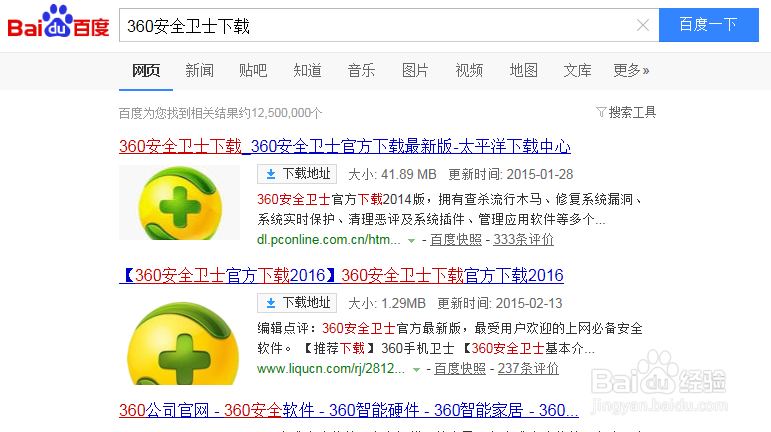Expand the dropdown arrow next to www.liqucn.com
Image resolution: width=771 pixels, height=432 pixels.
click(x=416, y=370)
